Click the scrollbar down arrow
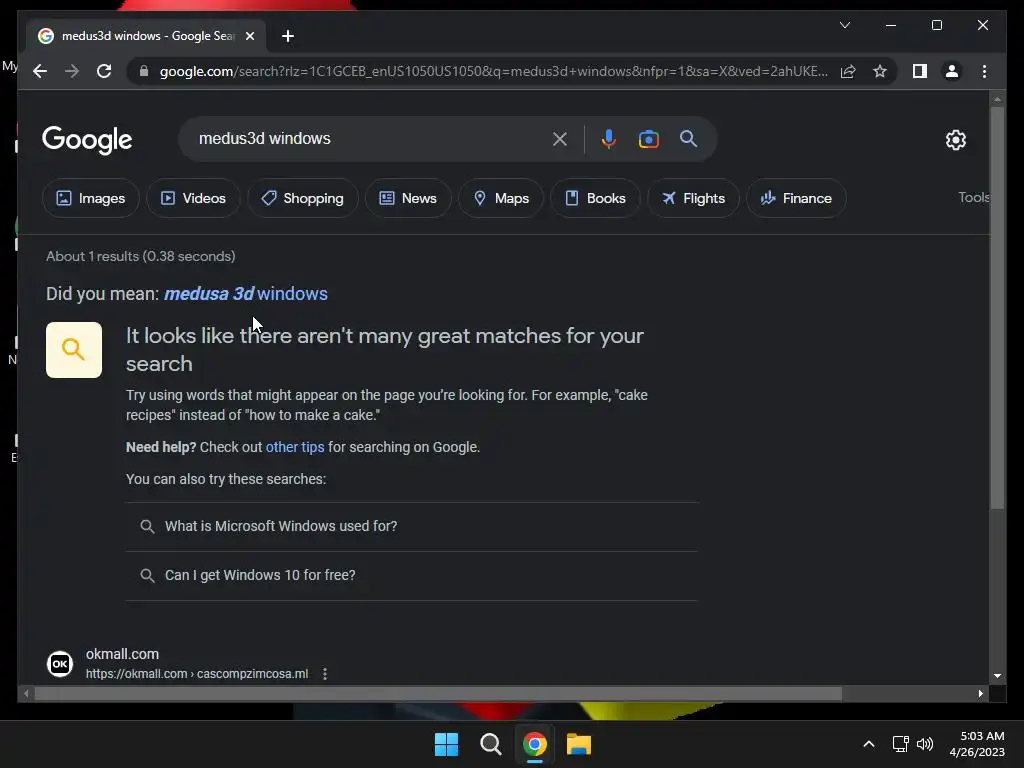 click(x=997, y=676)
